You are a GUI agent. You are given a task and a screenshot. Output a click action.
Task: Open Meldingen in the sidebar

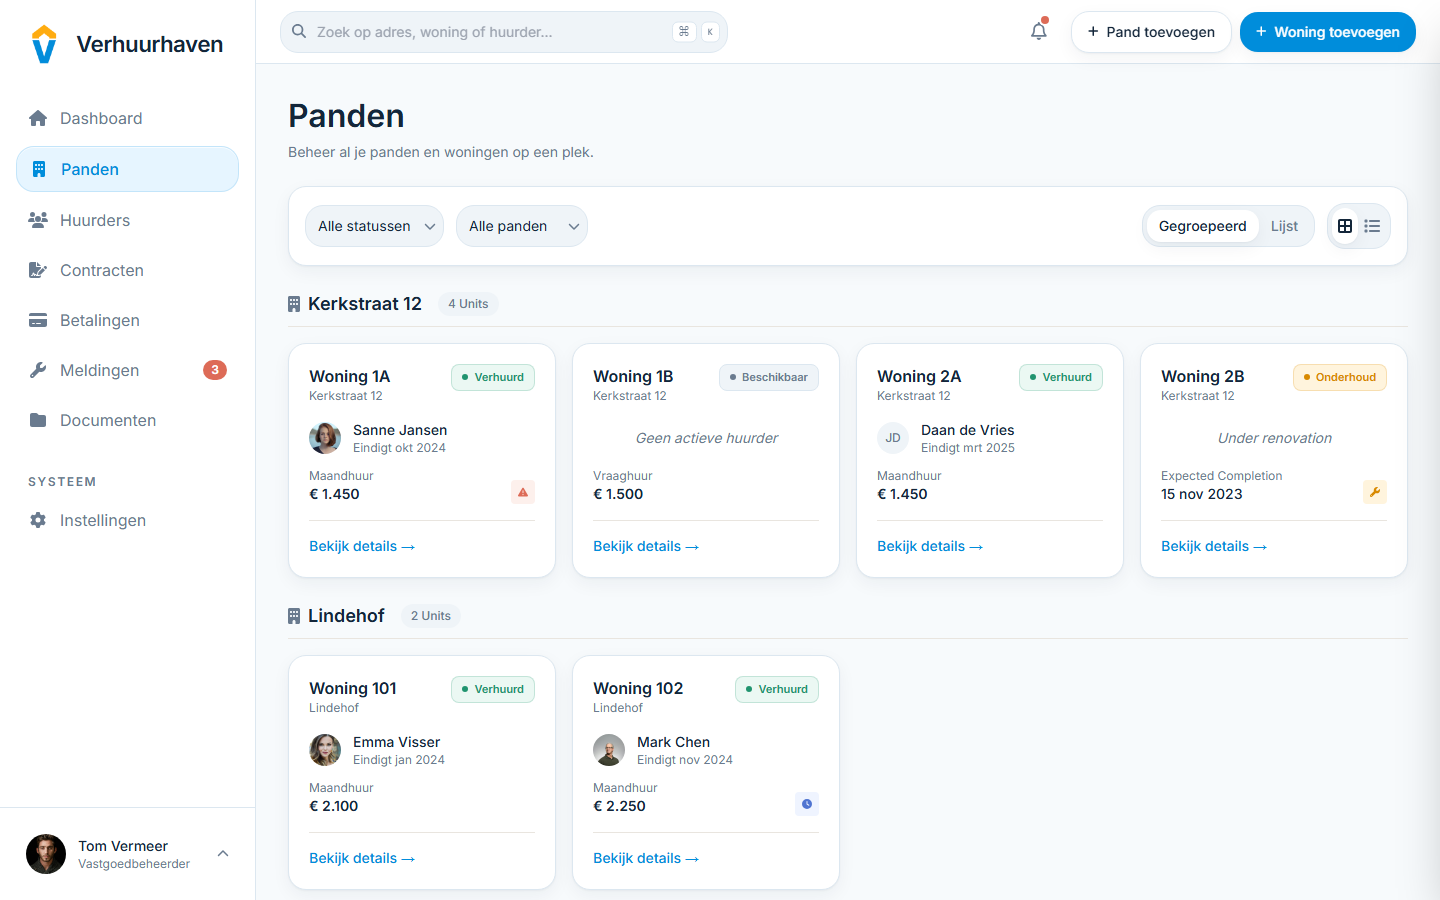tap(100, 370)
